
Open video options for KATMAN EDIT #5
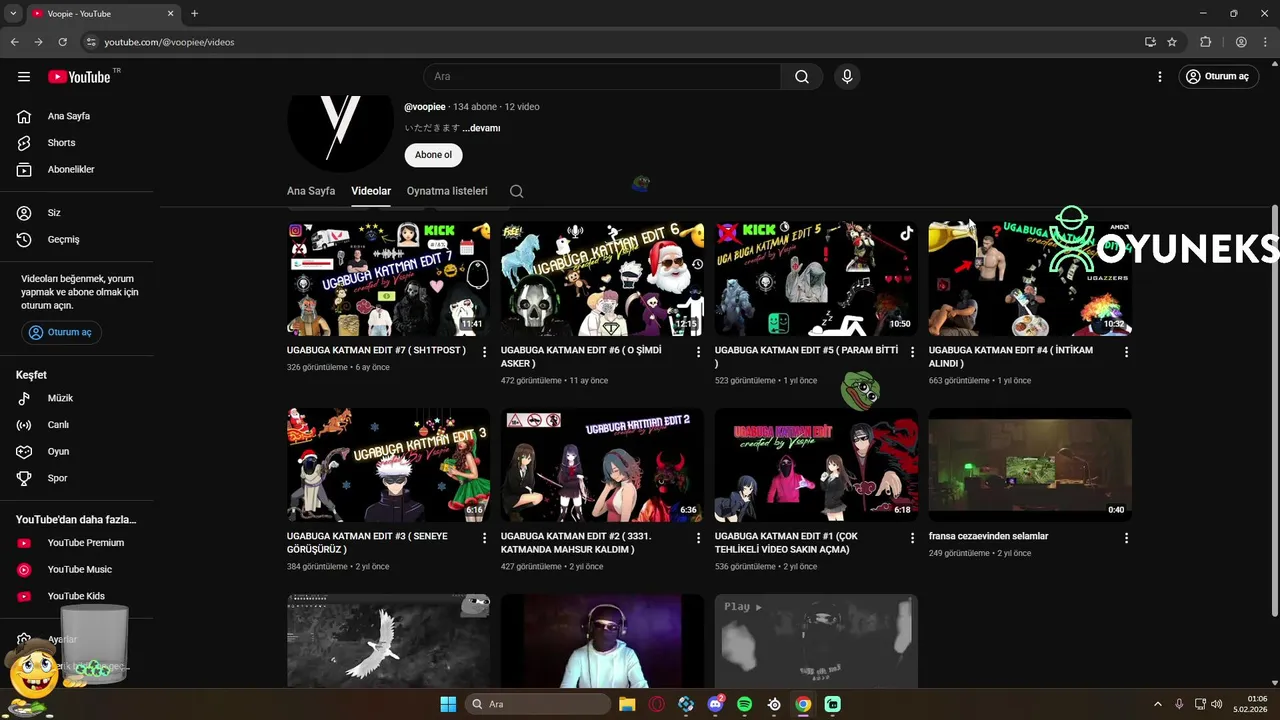(912, 352)
